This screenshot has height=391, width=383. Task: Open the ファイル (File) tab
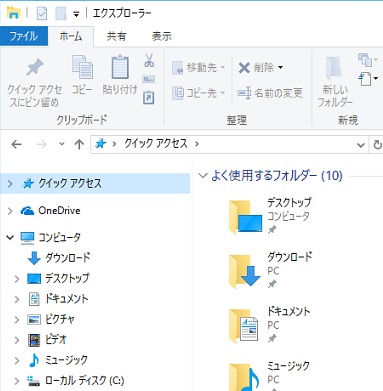click(24, 36)
